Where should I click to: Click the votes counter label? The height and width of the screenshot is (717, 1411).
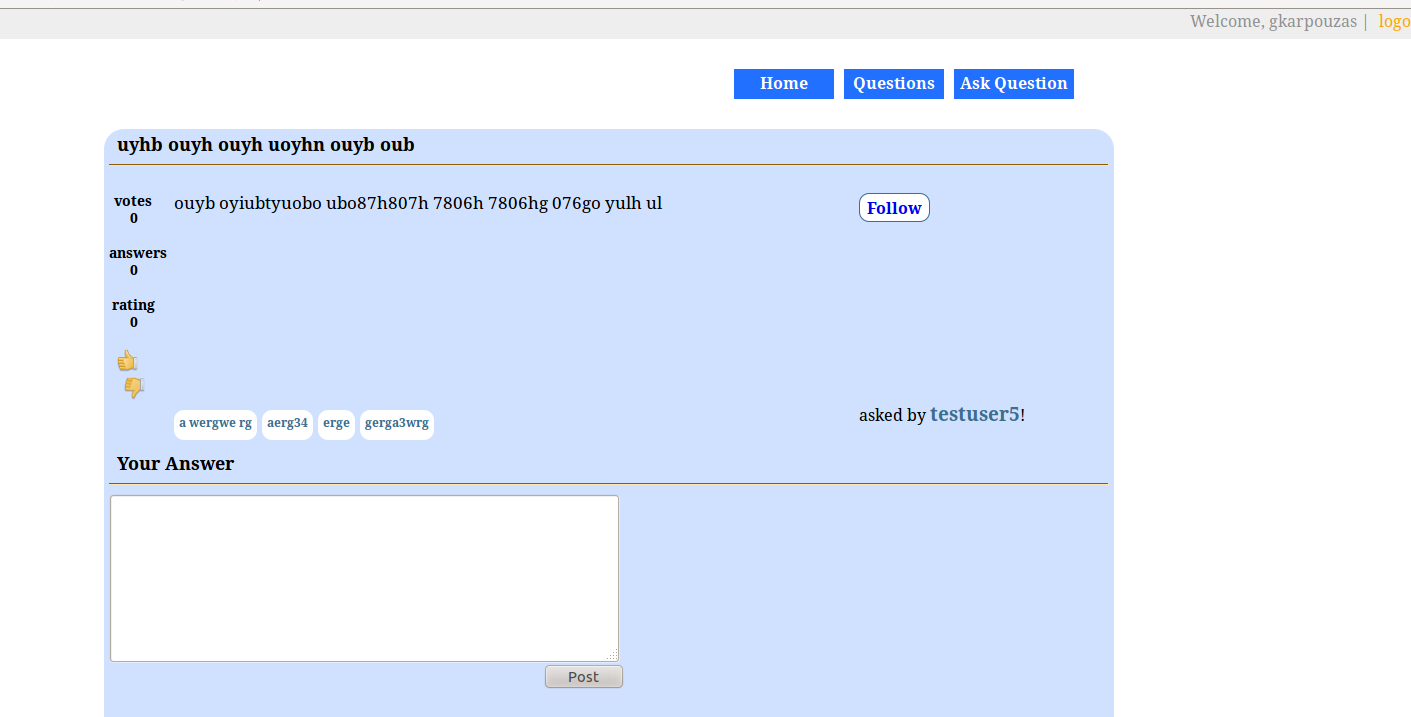pos(133,200)
